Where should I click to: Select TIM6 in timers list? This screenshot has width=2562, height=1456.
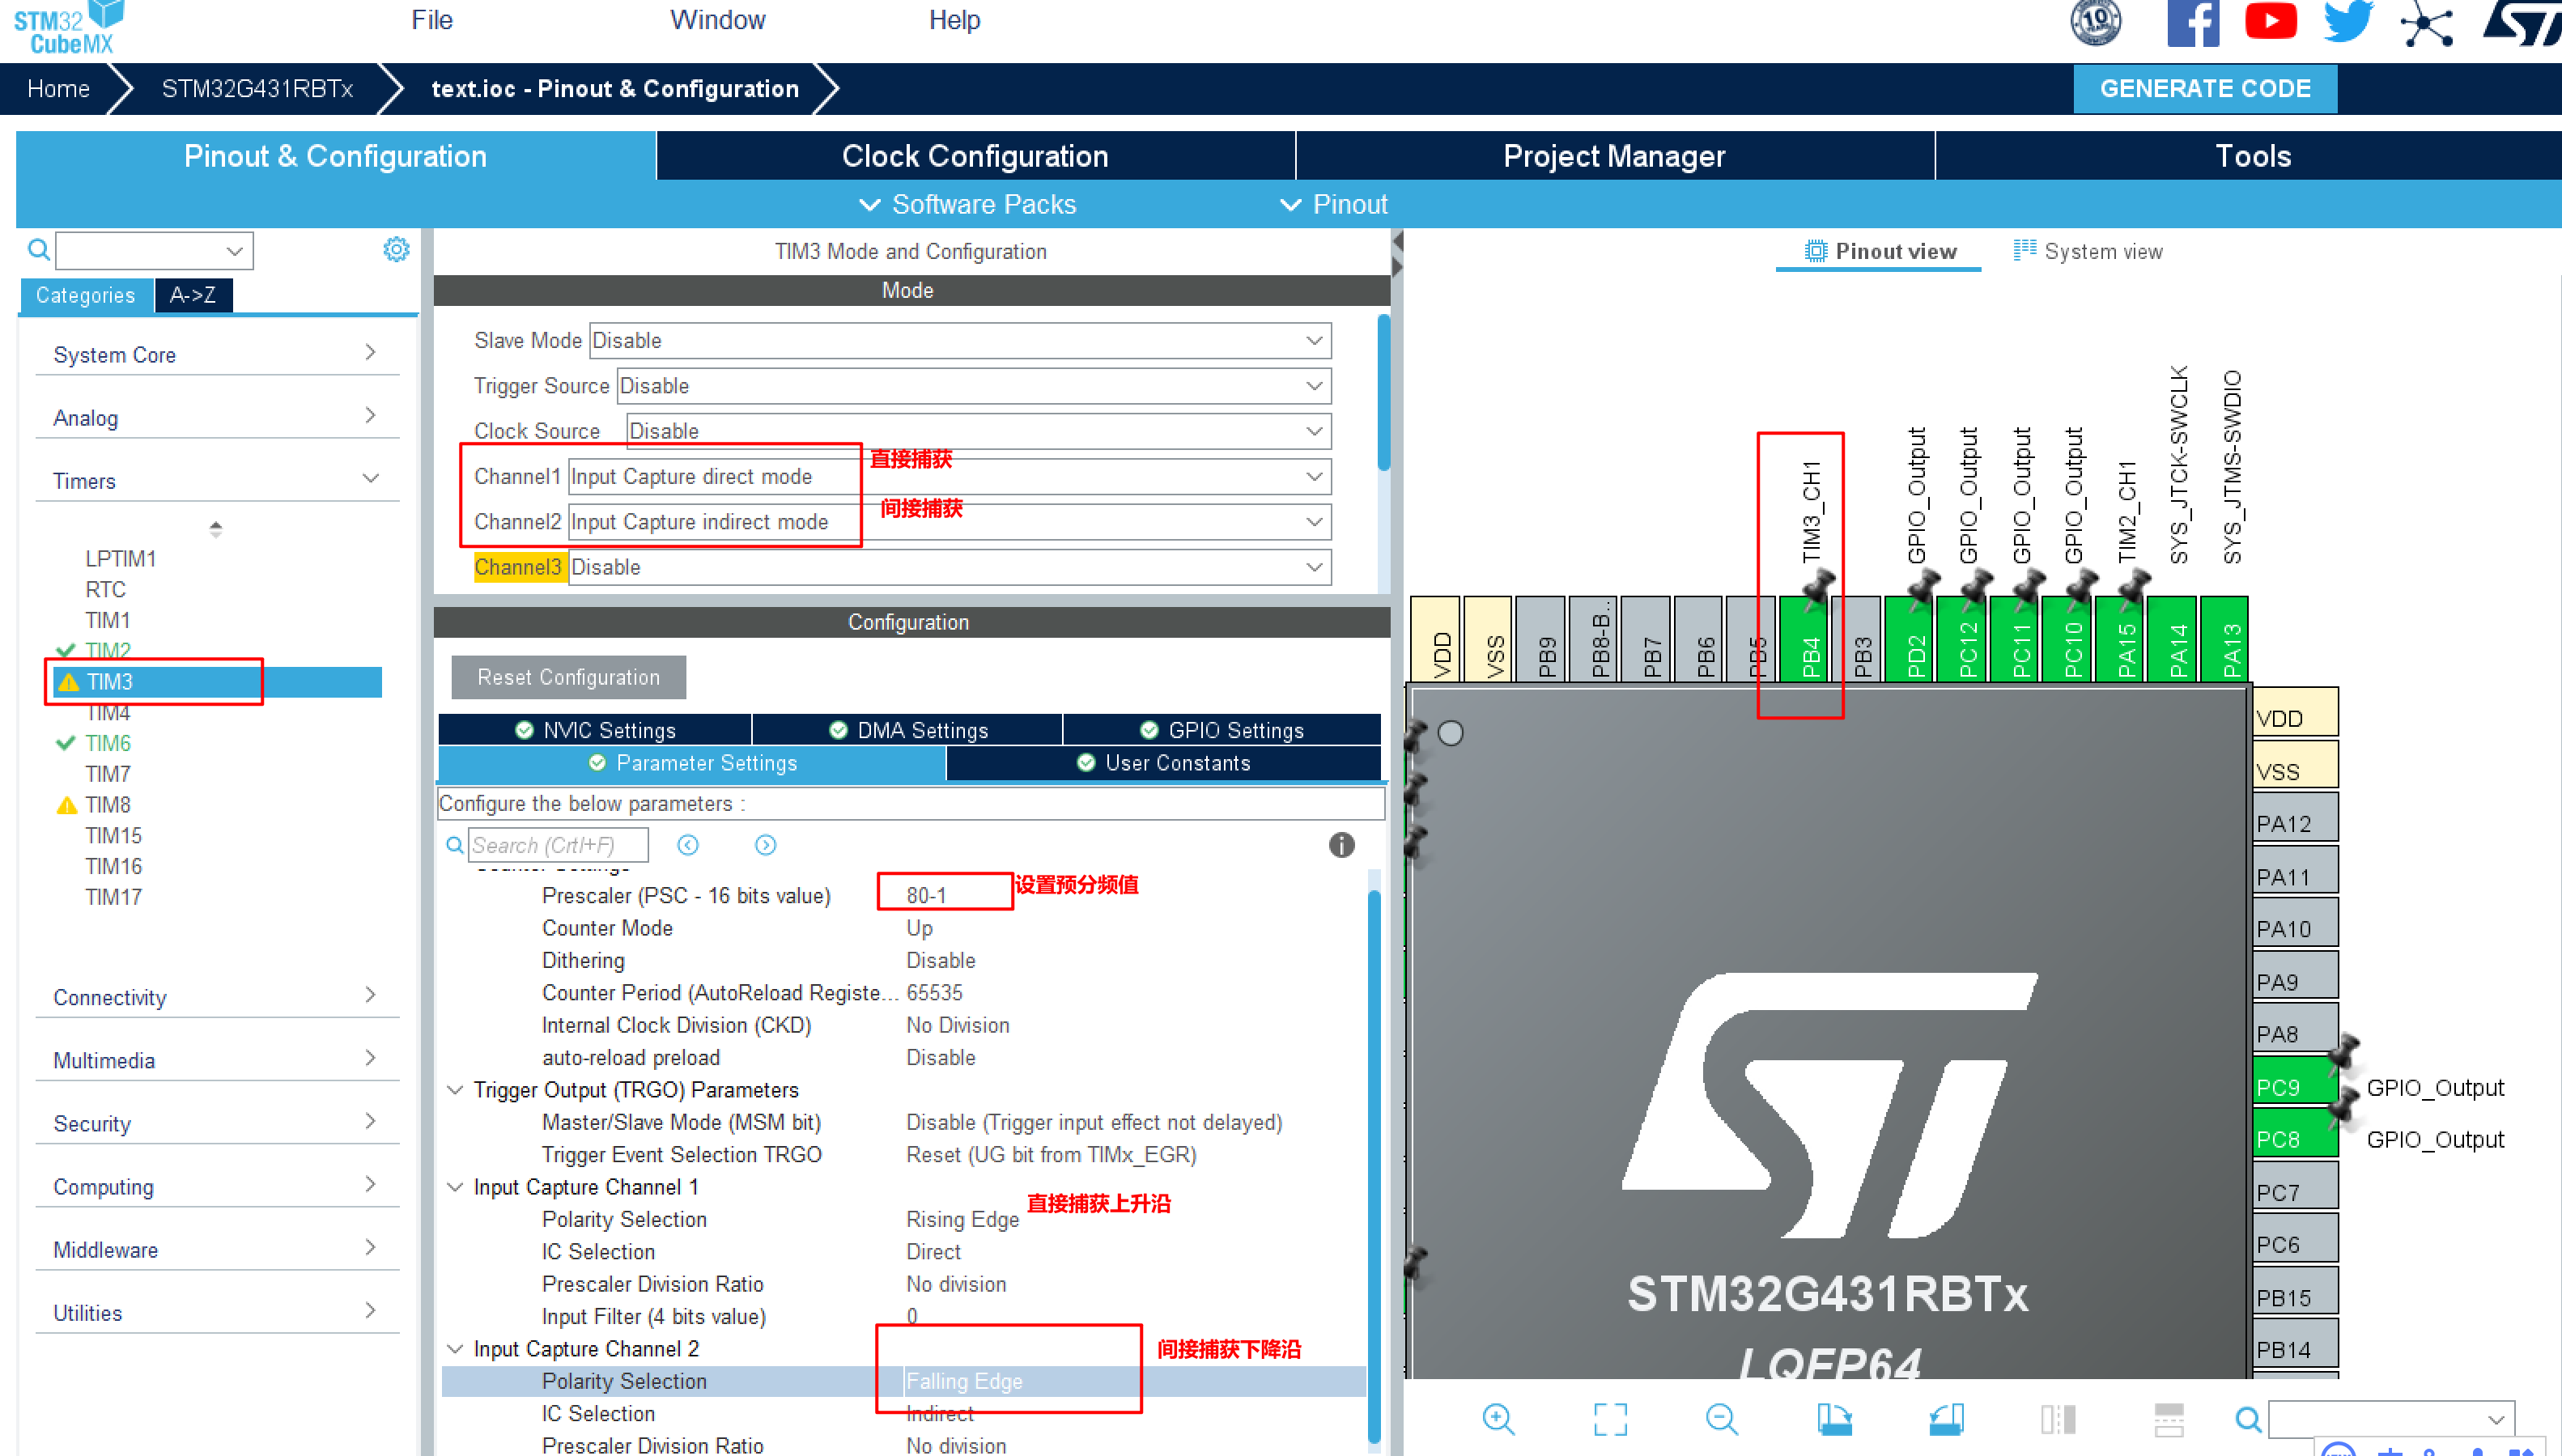click(108, 743)
